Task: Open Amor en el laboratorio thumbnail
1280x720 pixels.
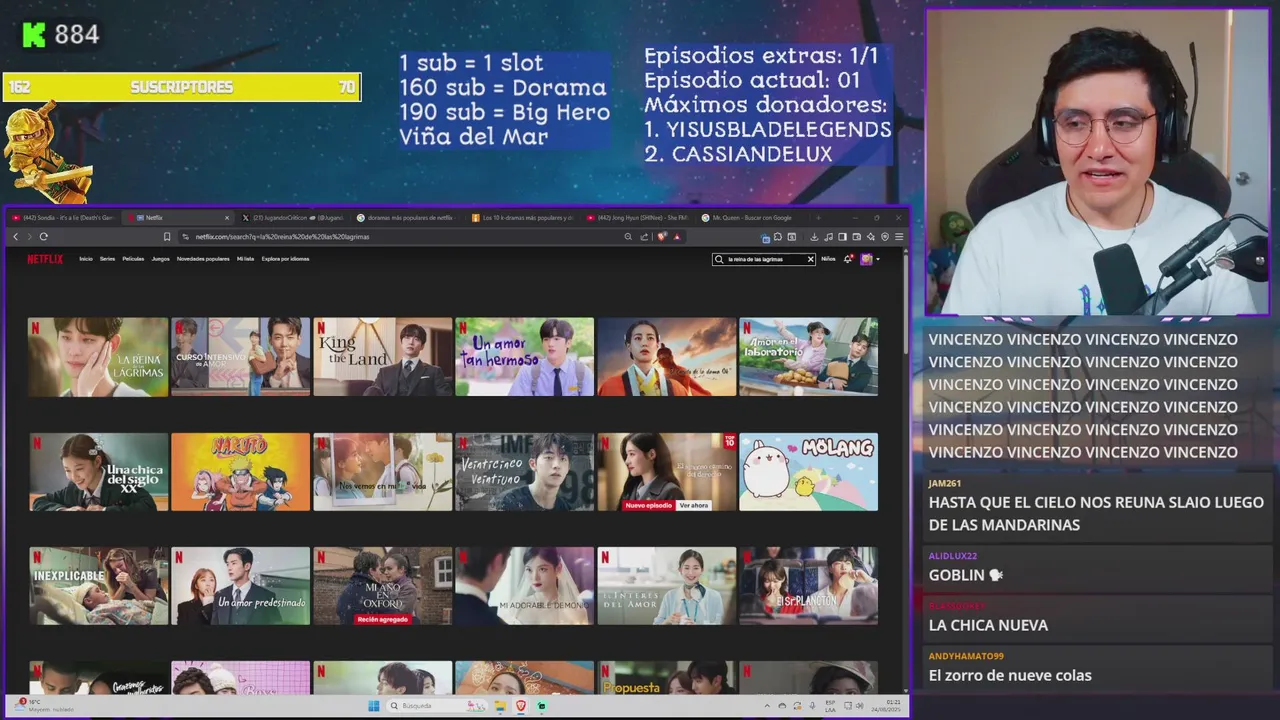Action: (x=808, y=357)
